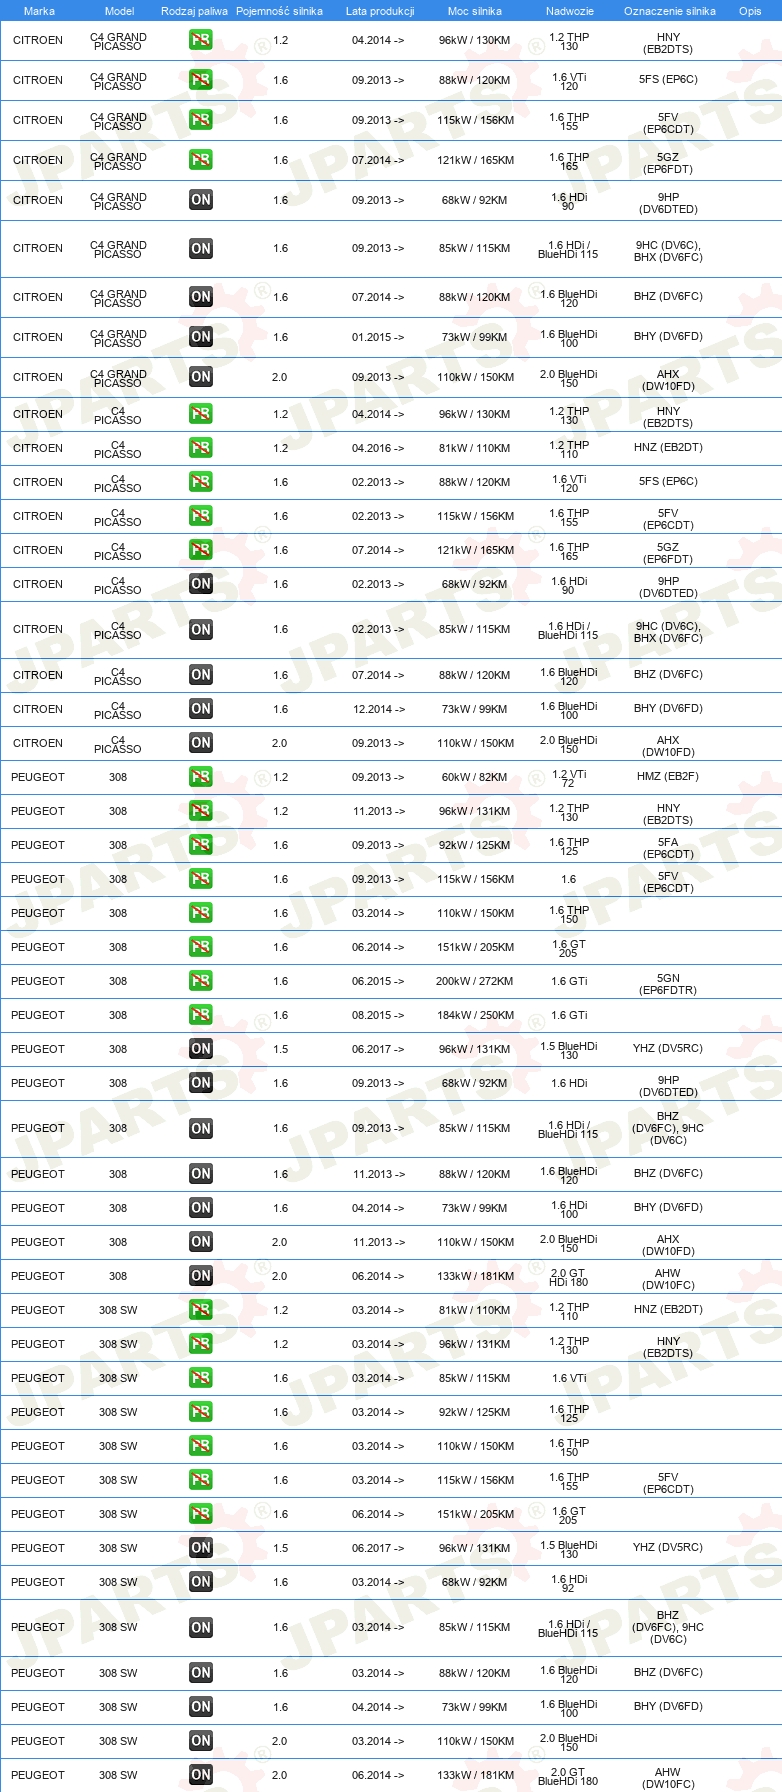Select the 06.2015 production date cell
This screenshot has width=782, height=1792.
378,982
